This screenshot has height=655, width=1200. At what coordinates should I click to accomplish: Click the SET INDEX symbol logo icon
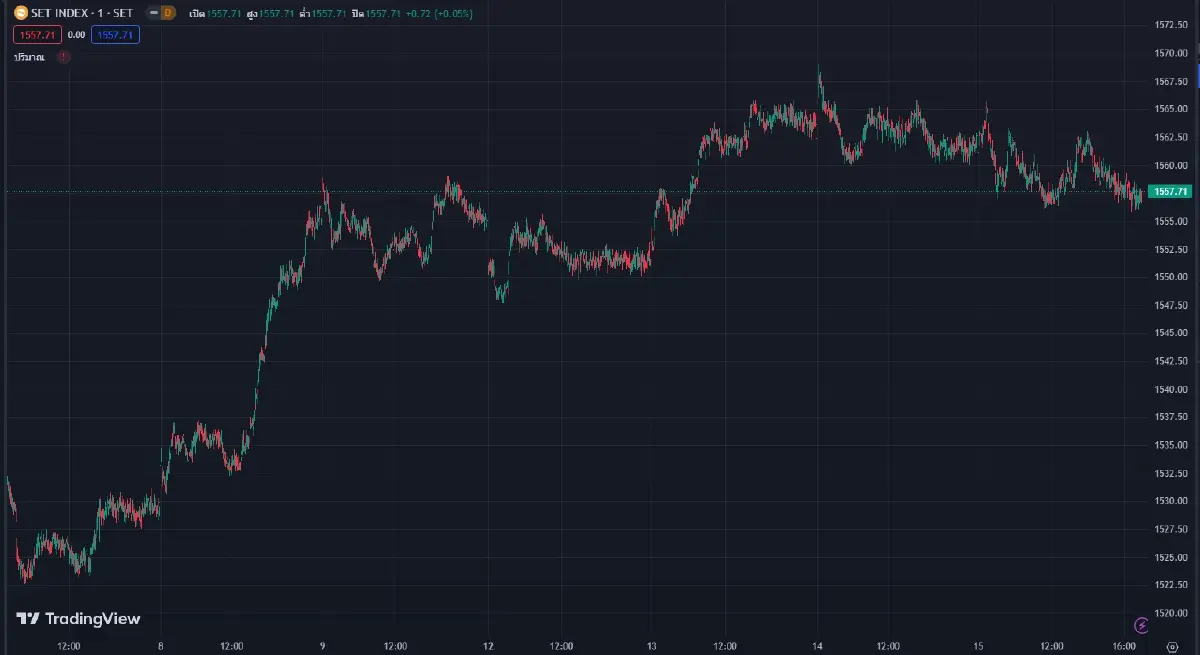(21, 14)
